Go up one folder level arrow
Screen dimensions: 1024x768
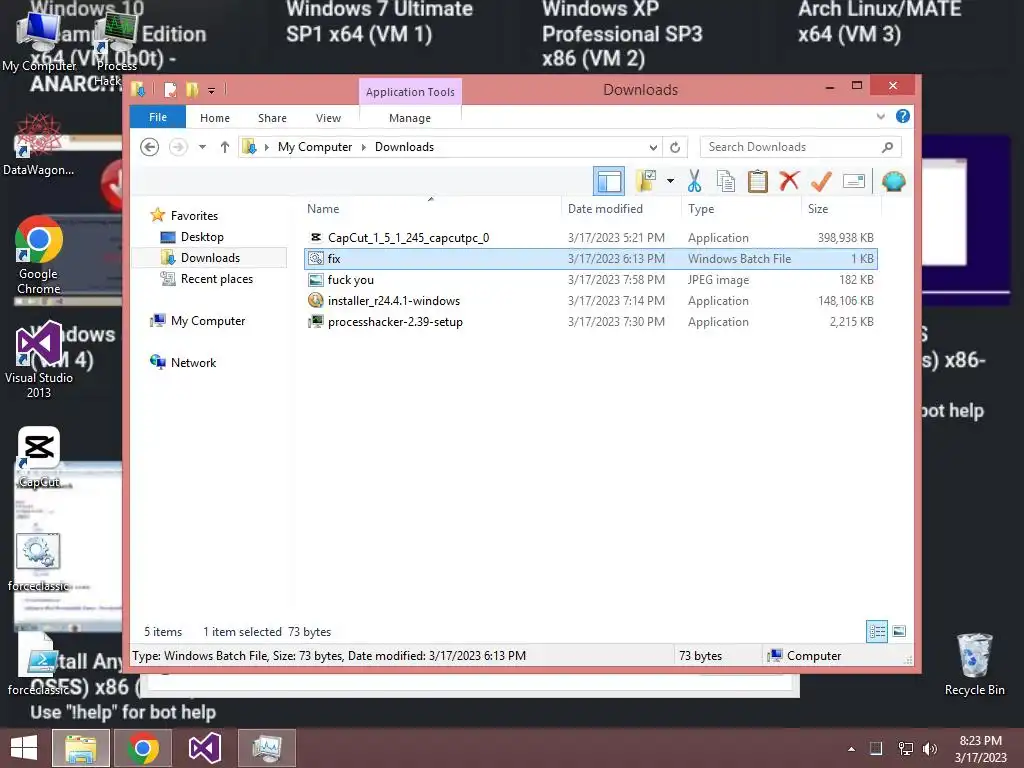(225, 147)
